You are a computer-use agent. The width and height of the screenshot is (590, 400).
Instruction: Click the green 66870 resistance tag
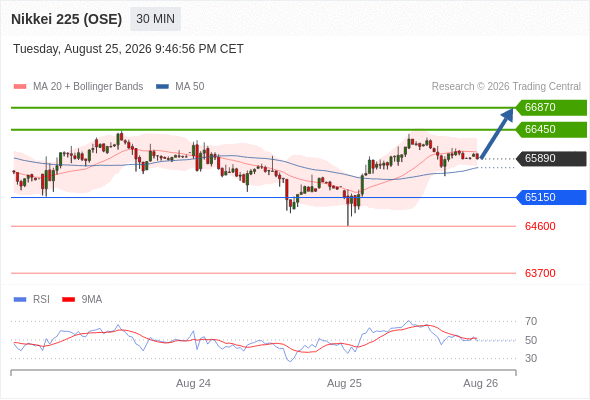tap(551, 108)
